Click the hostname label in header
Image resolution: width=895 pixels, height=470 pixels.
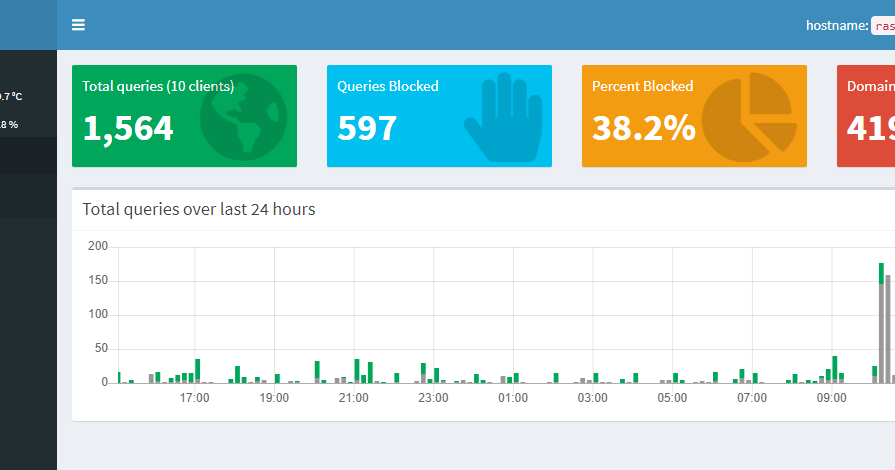click(837, 25)
